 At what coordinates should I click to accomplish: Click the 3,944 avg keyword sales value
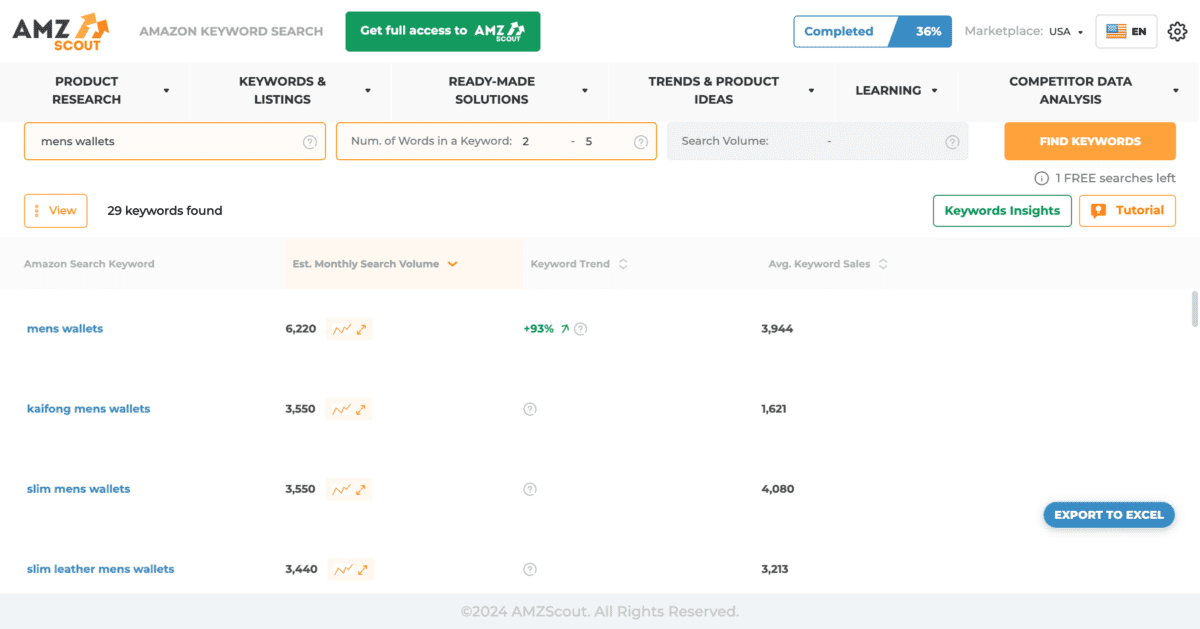(x=777, y=329)
